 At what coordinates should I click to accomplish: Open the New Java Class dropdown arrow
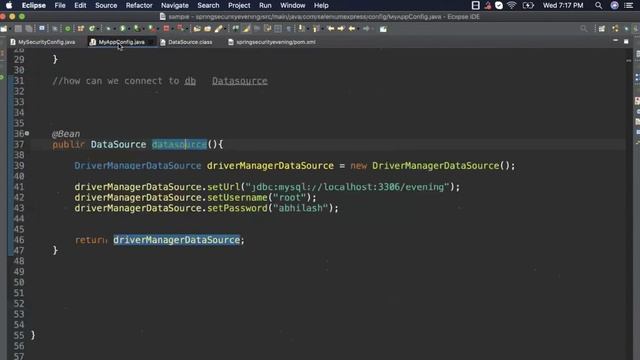point(98,29)
